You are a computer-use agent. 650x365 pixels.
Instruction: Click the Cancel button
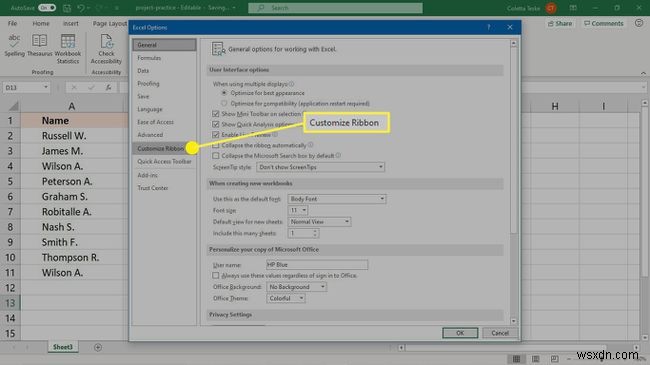[500, 333]
